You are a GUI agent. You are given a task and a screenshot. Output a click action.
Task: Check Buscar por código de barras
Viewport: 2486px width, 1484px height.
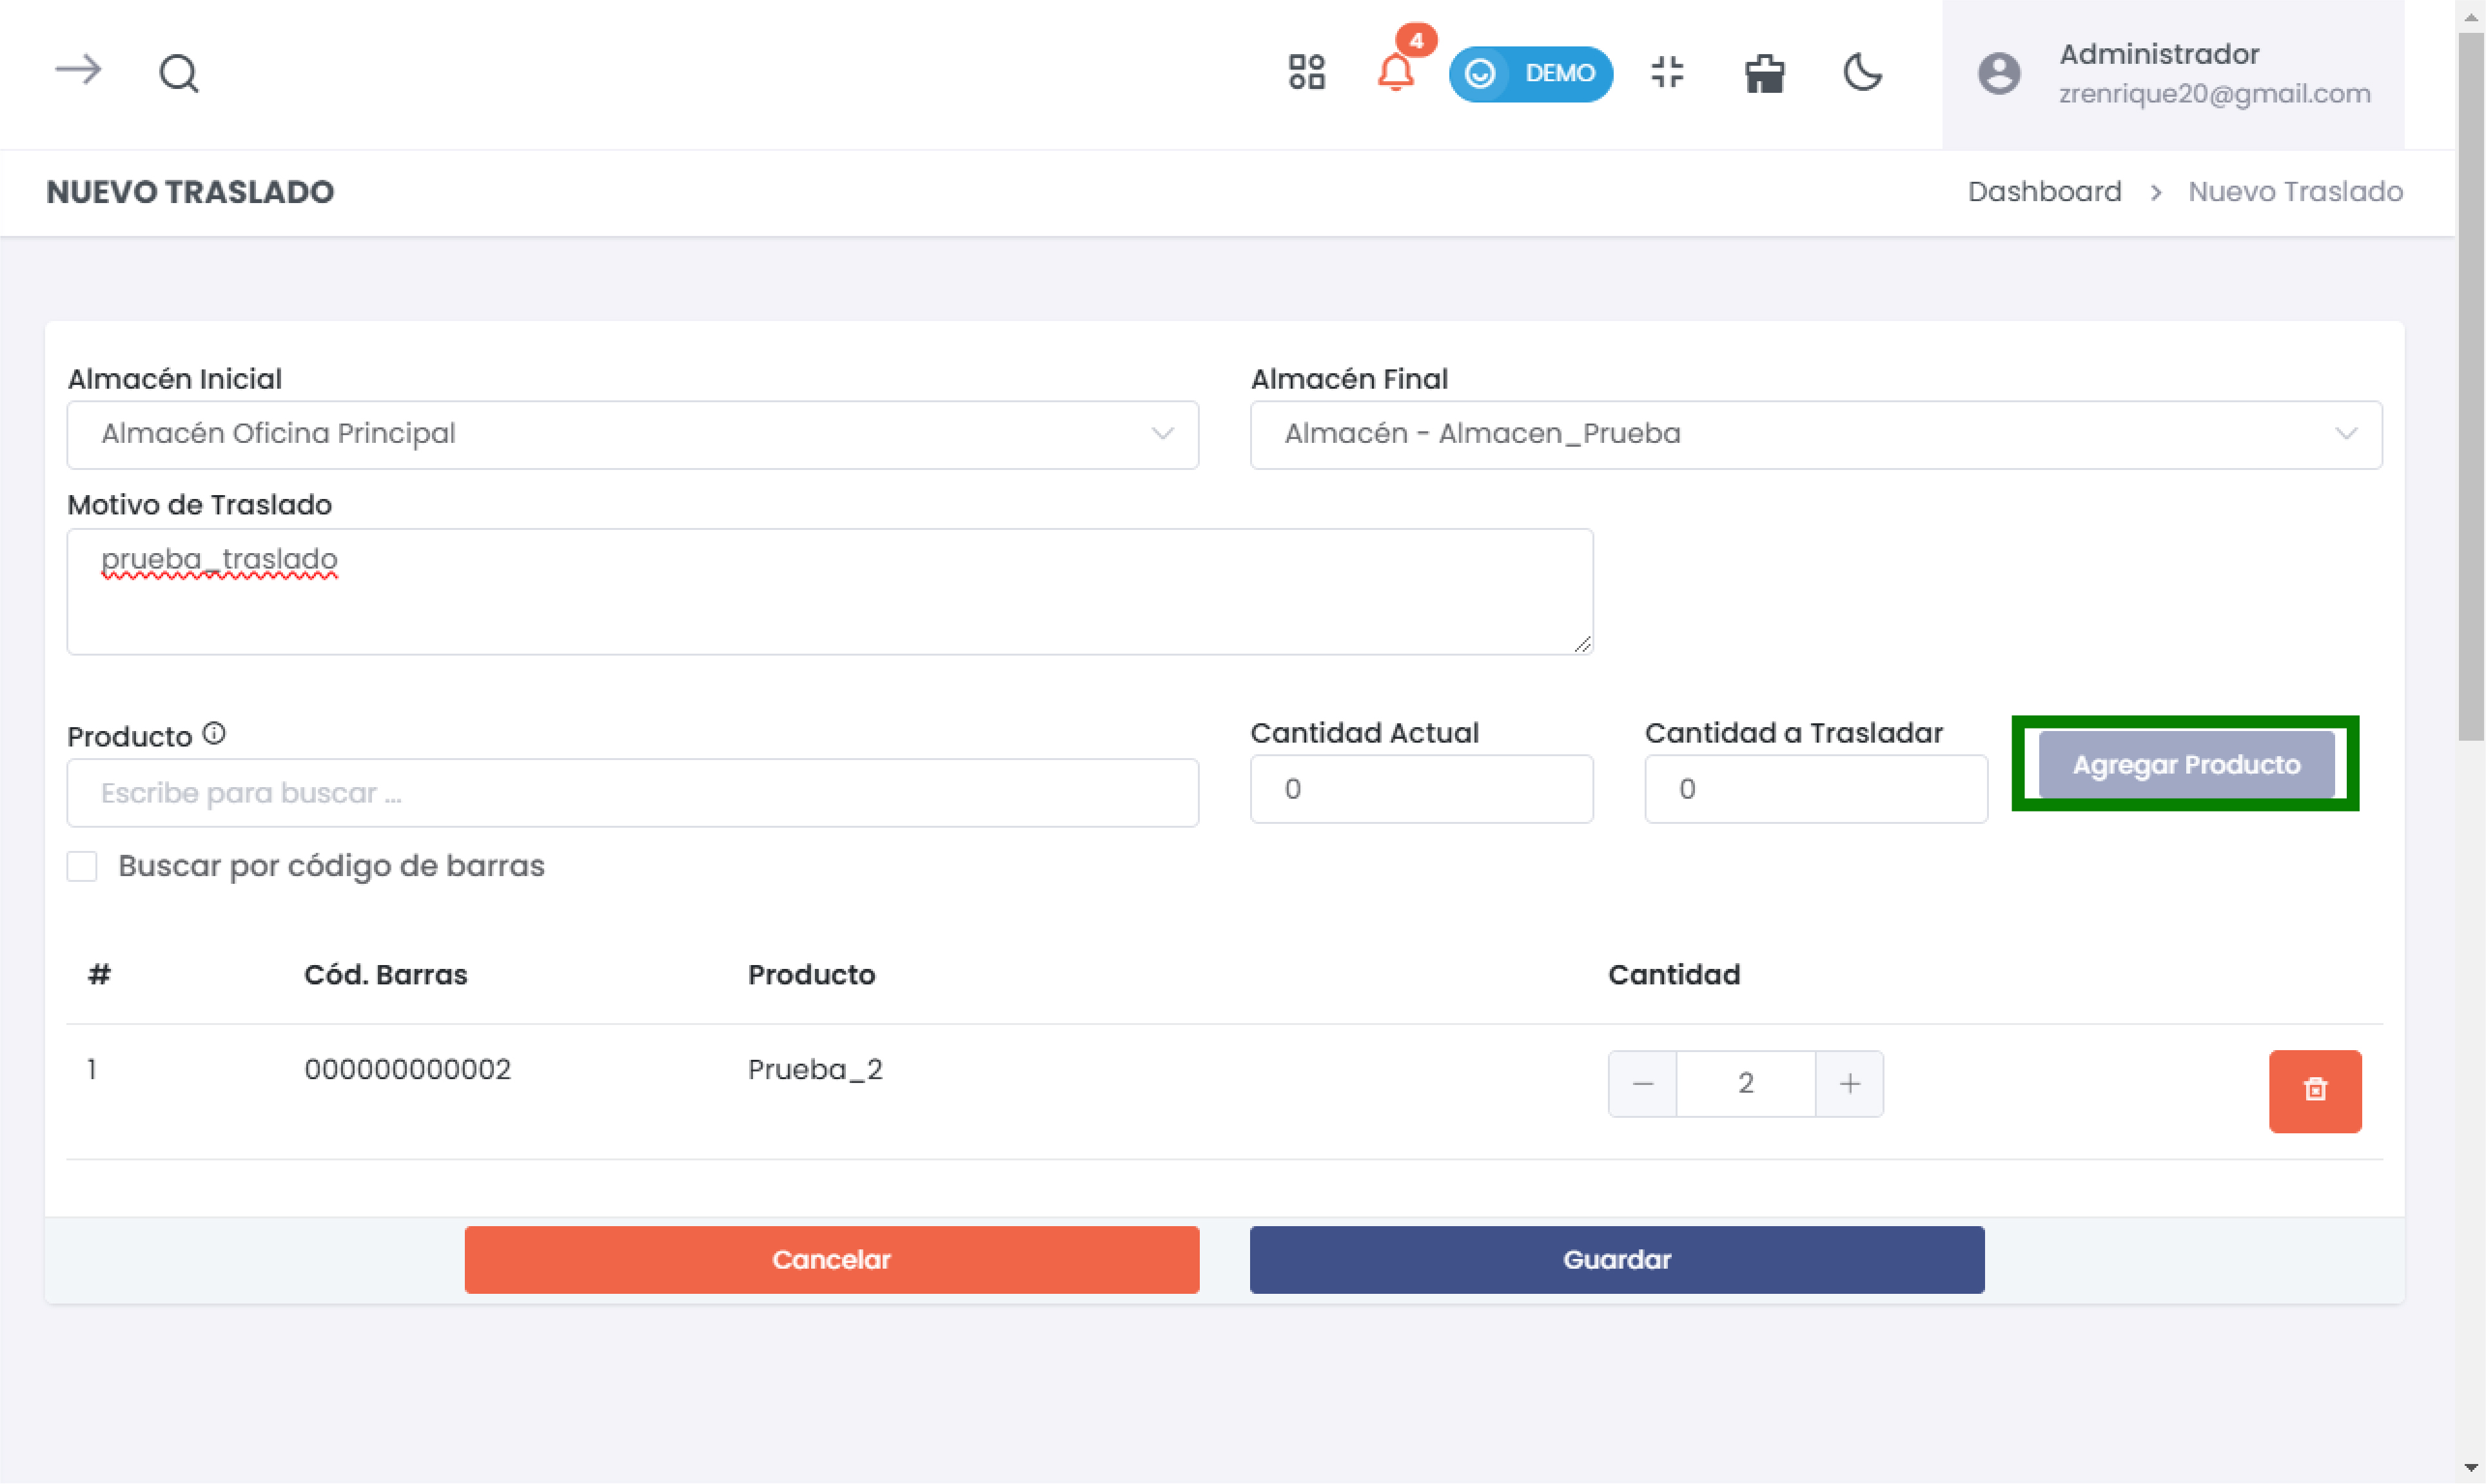coord(82,865)
